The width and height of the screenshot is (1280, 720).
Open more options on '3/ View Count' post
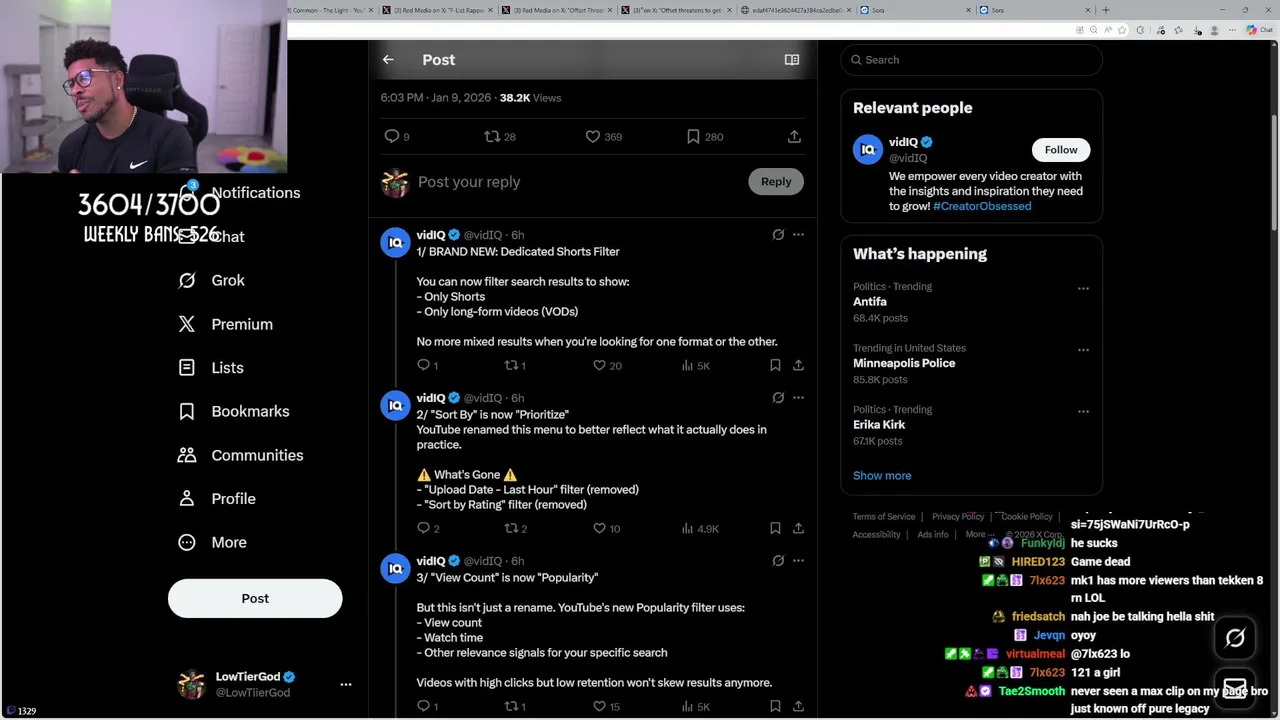point(798,561)
